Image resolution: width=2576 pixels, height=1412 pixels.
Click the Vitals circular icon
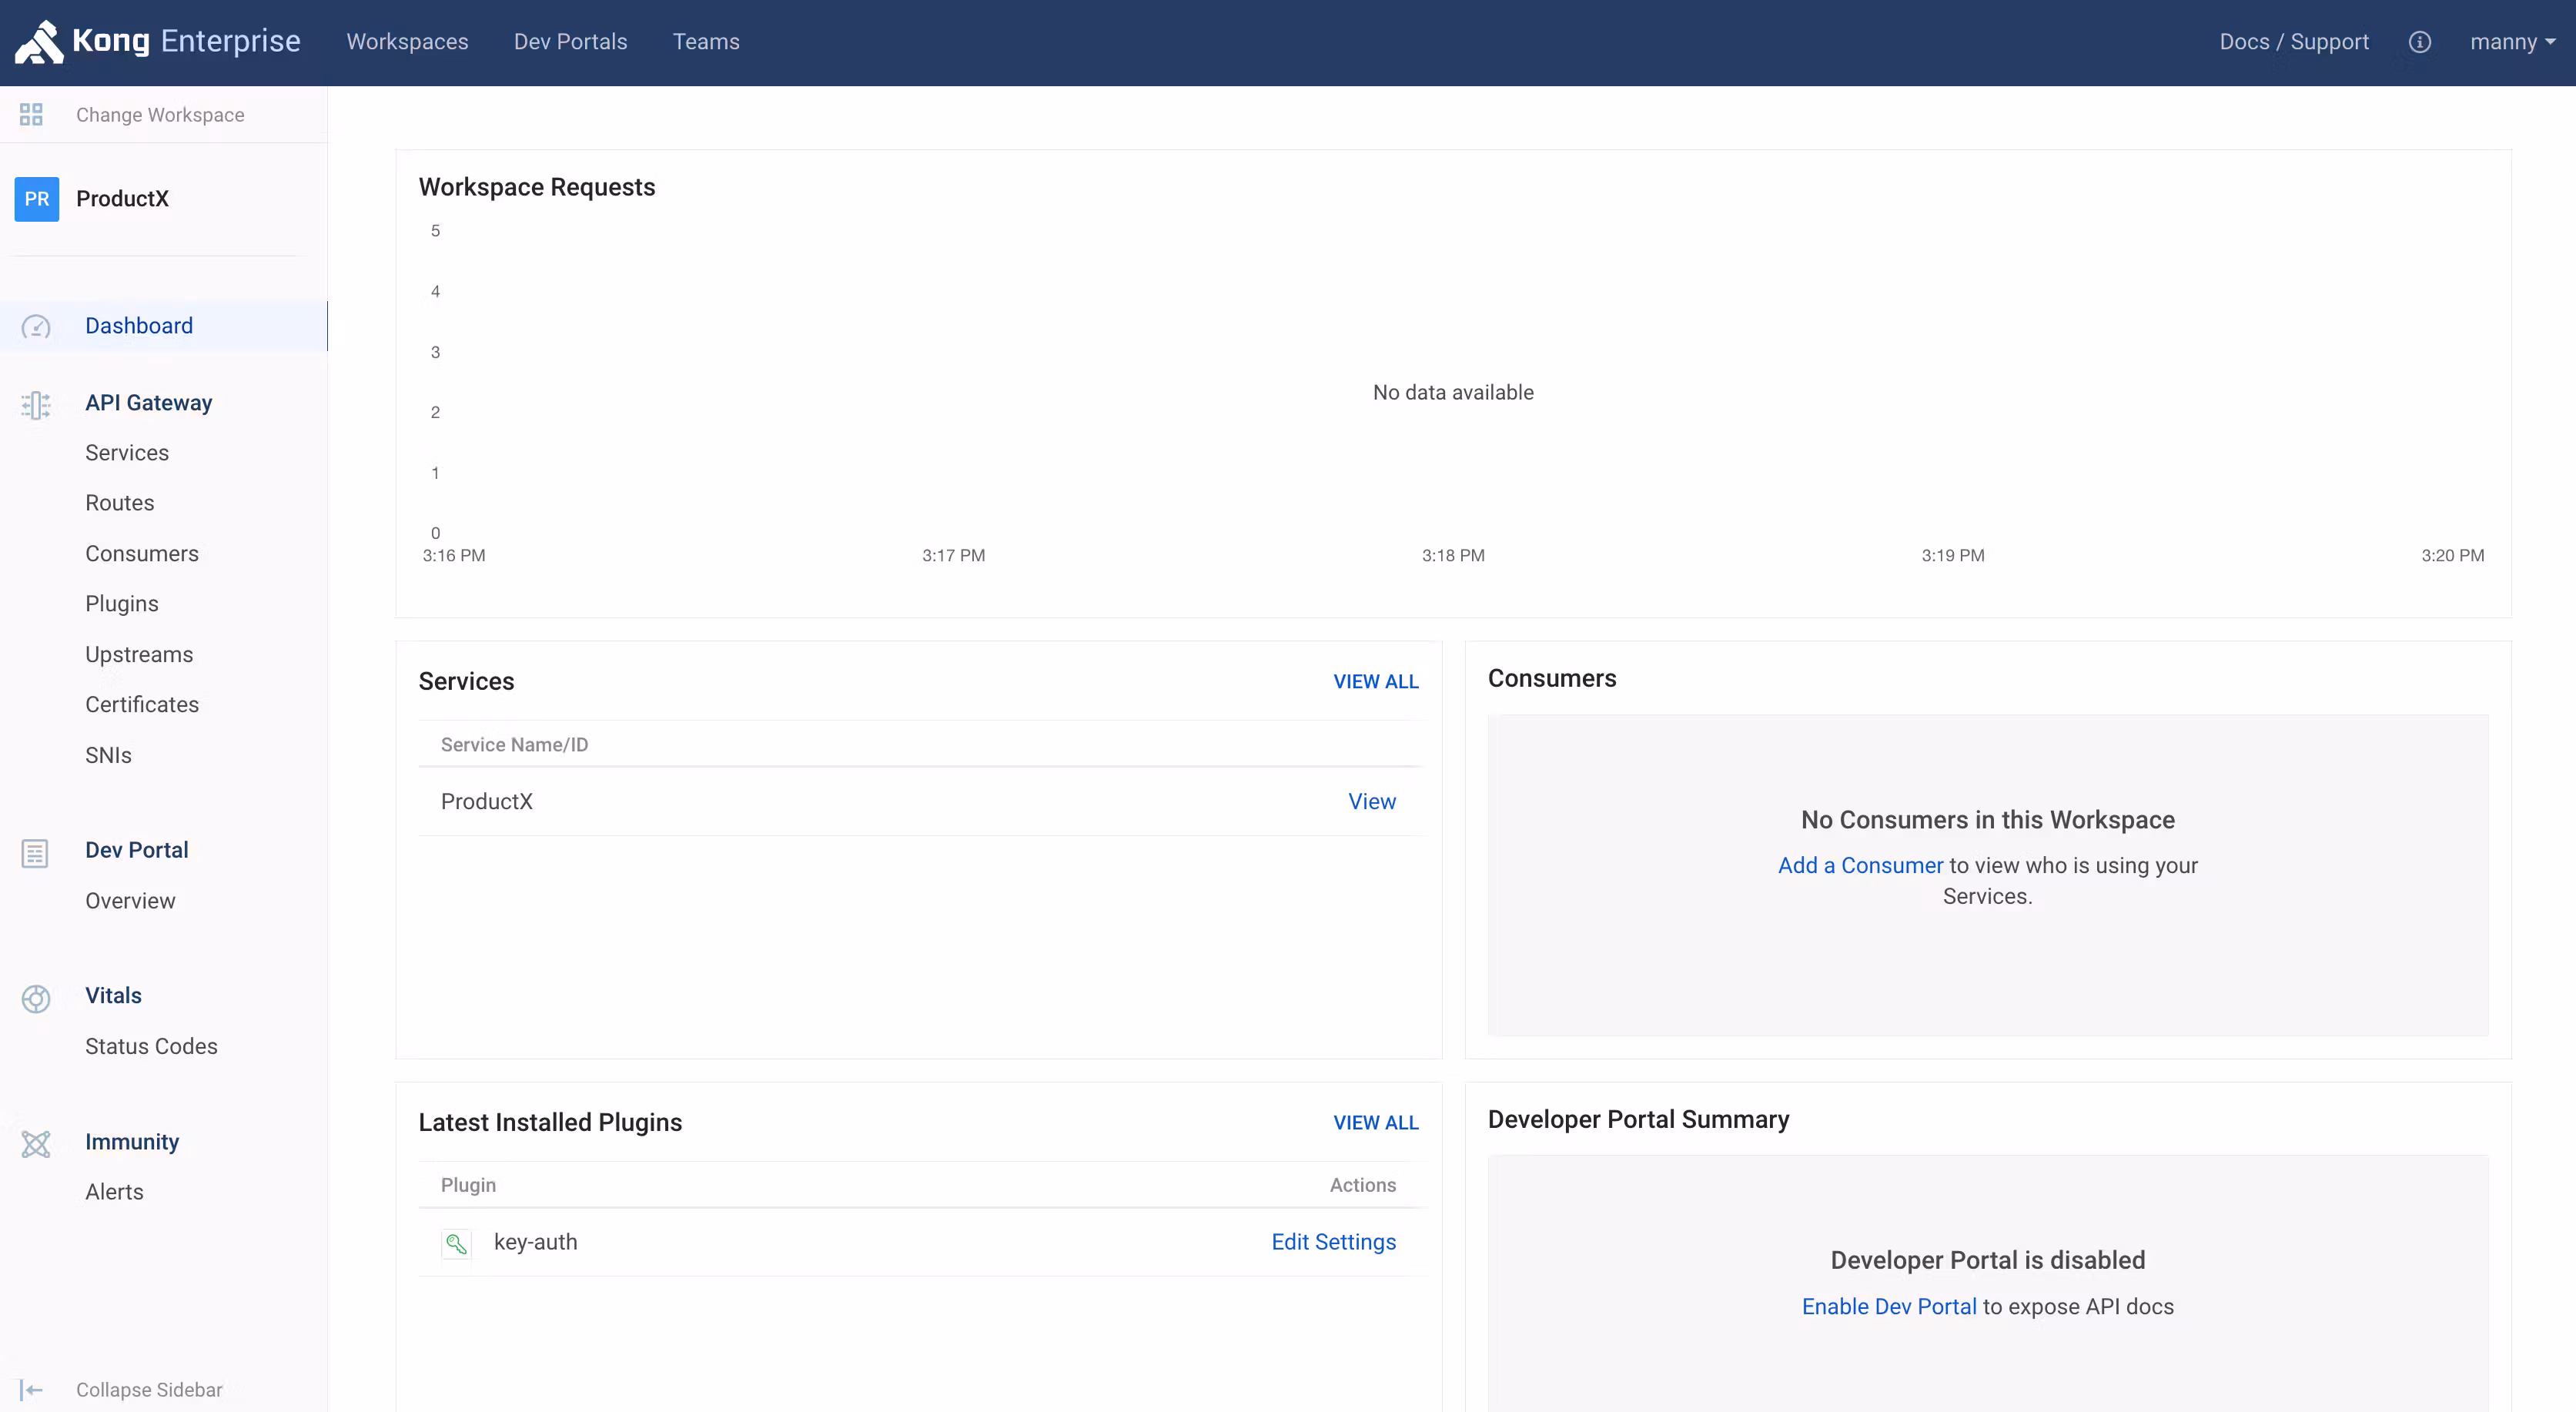(x=36, y=998)
